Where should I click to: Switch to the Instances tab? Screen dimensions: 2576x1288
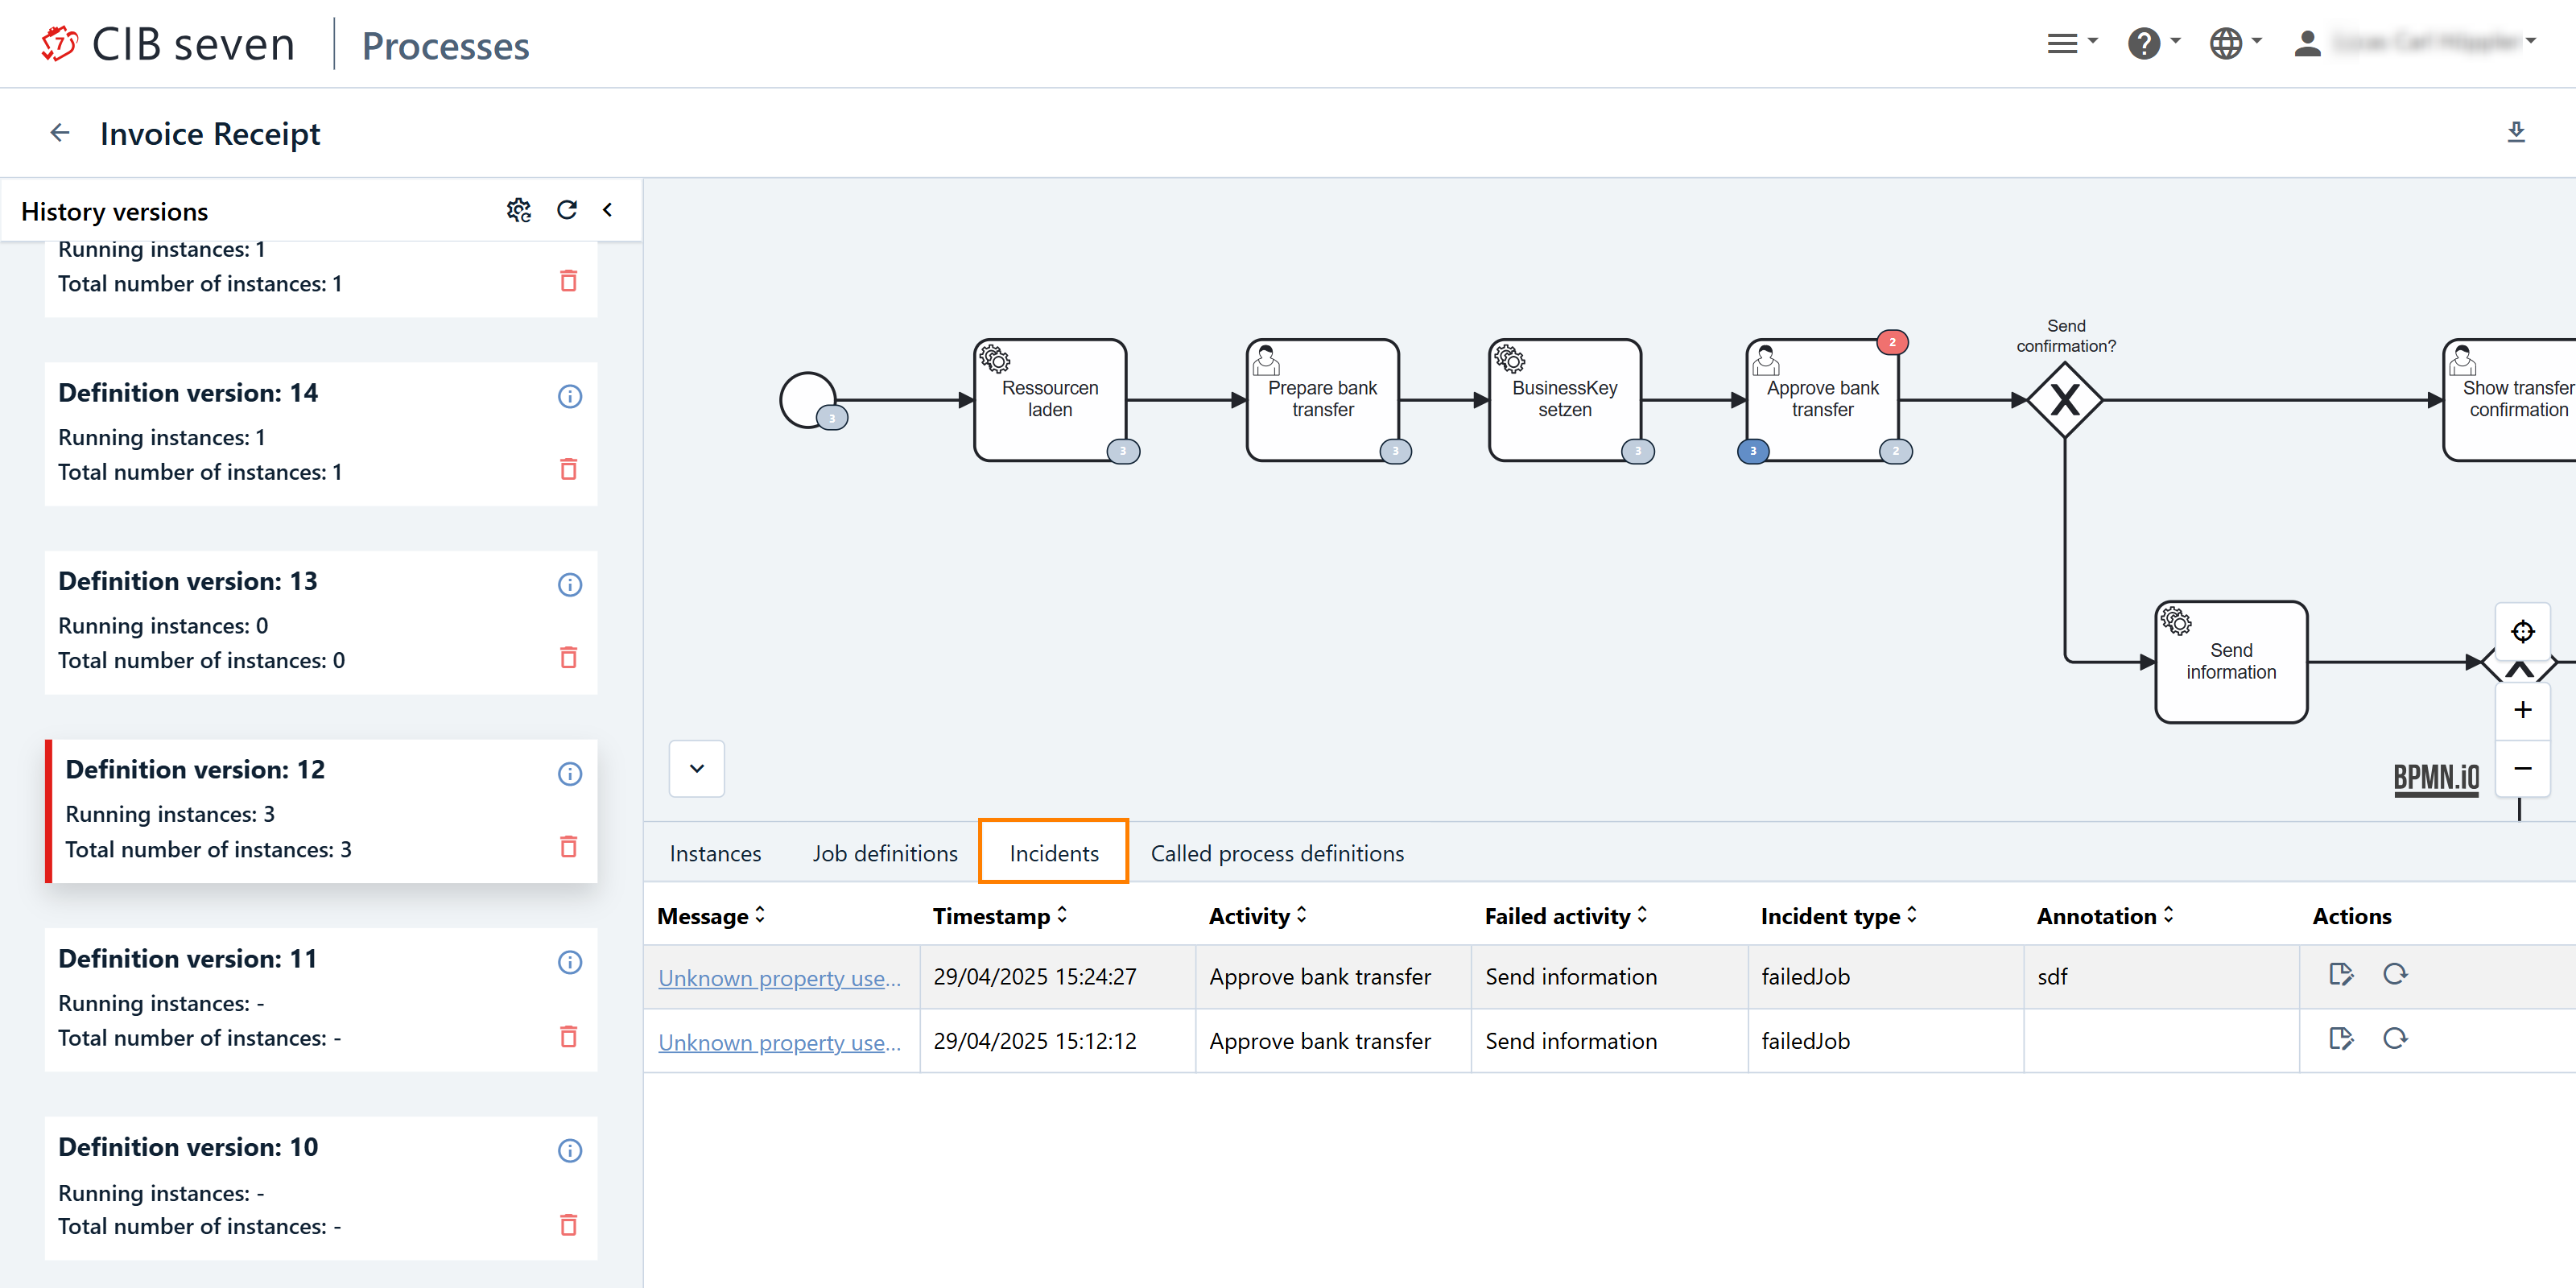(715, 853)
